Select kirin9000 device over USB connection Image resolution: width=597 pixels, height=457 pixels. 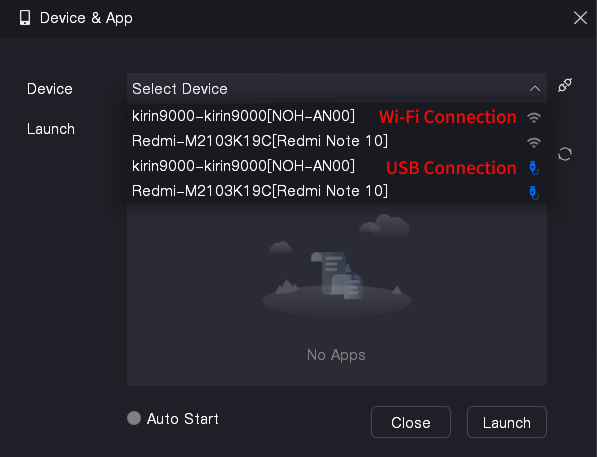click(337, 166)
